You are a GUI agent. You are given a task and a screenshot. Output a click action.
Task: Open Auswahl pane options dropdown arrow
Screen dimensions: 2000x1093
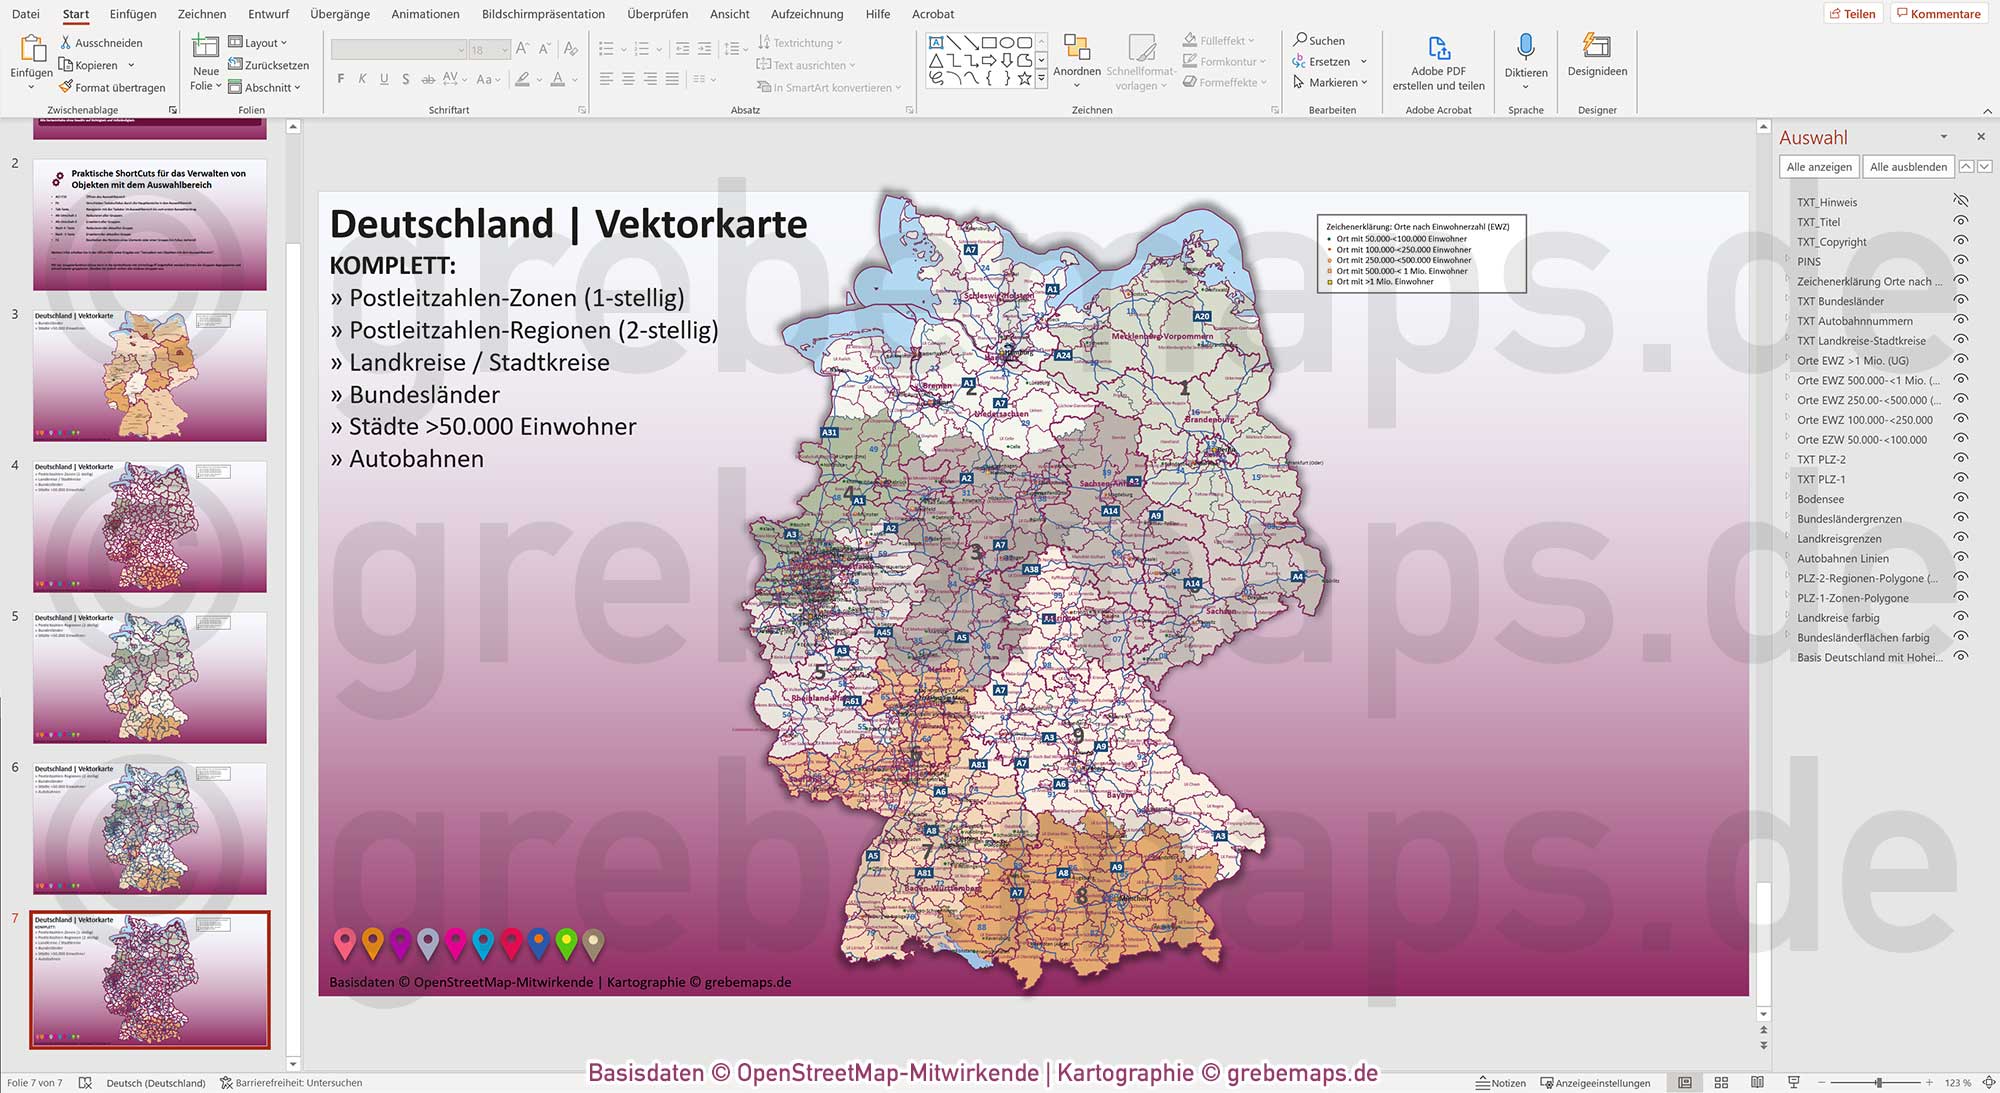click(x=1943, y=137)
